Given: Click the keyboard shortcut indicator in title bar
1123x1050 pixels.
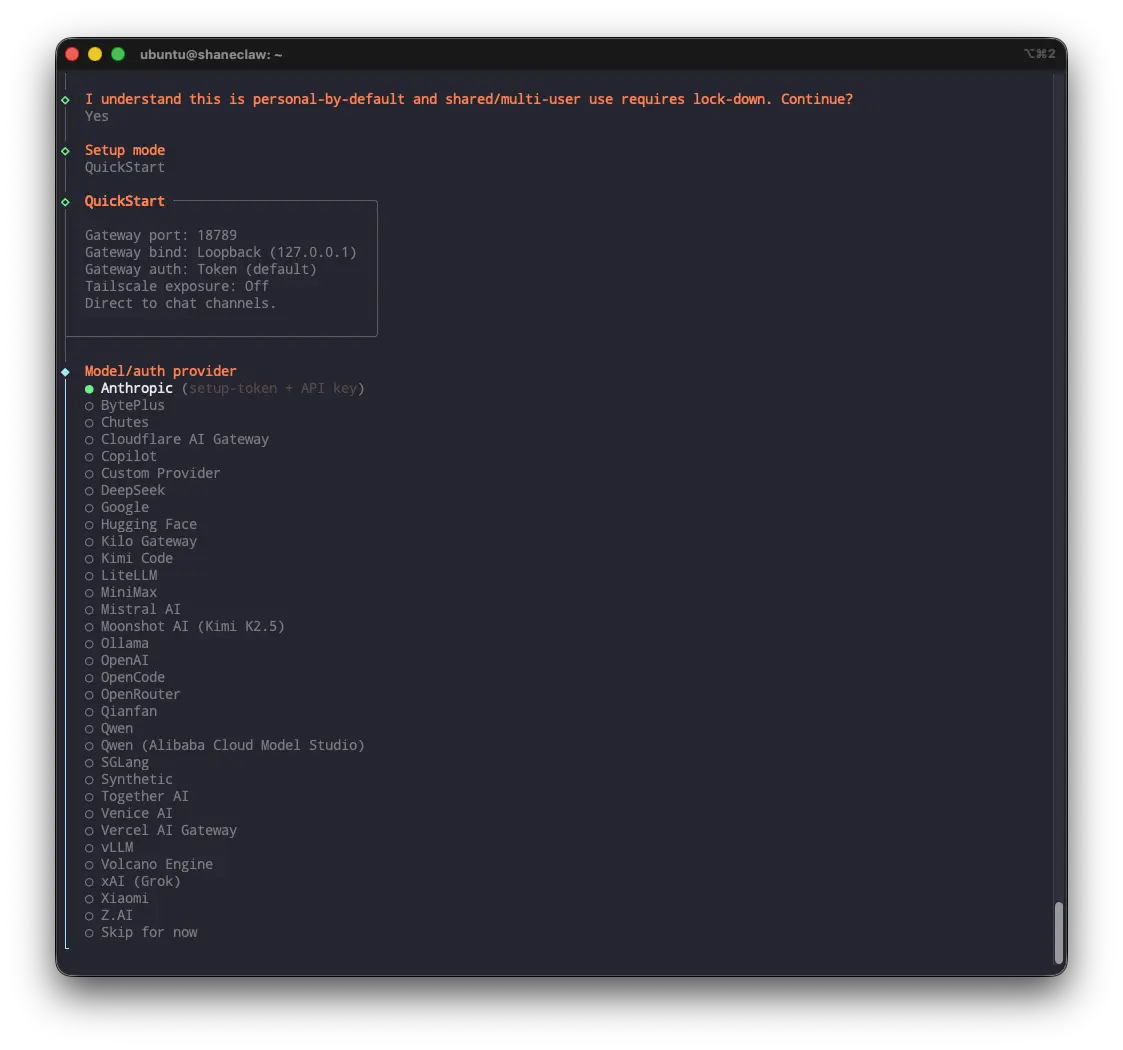Looking at the screenshot, I should click(x=1039, y=54).
